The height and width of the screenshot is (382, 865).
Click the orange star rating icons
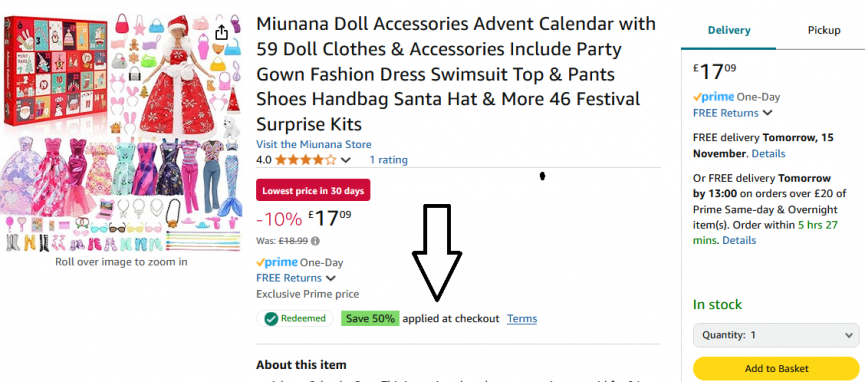click(x=305, y=160)
